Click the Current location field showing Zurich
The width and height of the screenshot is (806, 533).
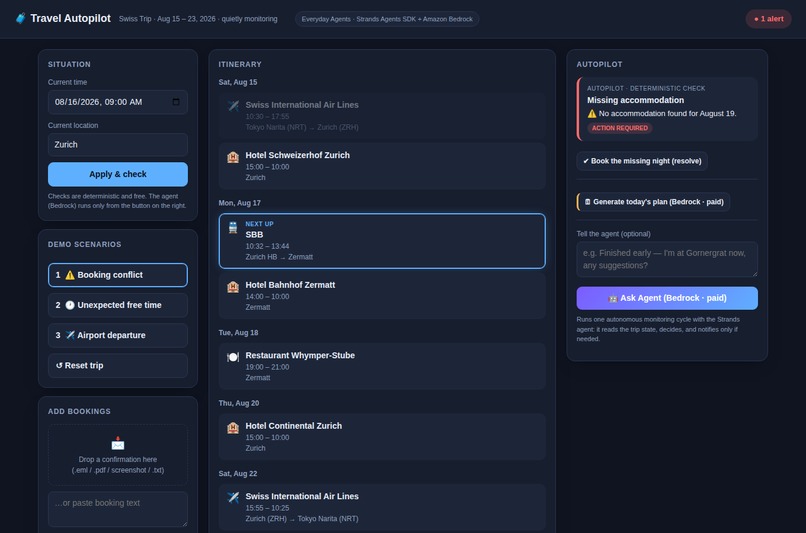point(118,144)
